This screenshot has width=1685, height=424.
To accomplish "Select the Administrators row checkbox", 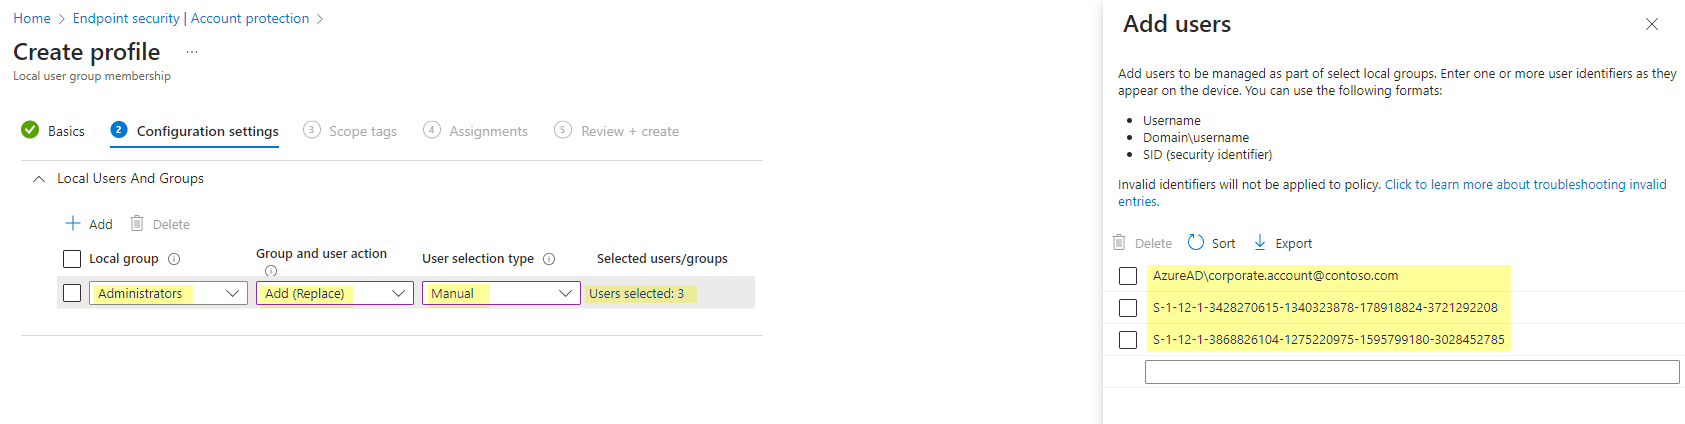I will pos(72,293).
